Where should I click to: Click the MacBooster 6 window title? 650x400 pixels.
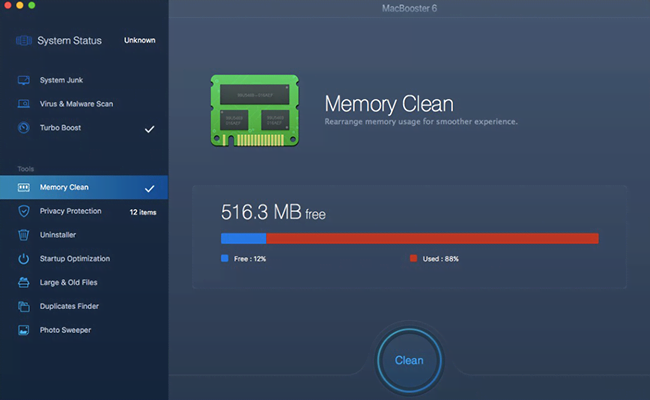pyautogui.click(x=410, y=8)
